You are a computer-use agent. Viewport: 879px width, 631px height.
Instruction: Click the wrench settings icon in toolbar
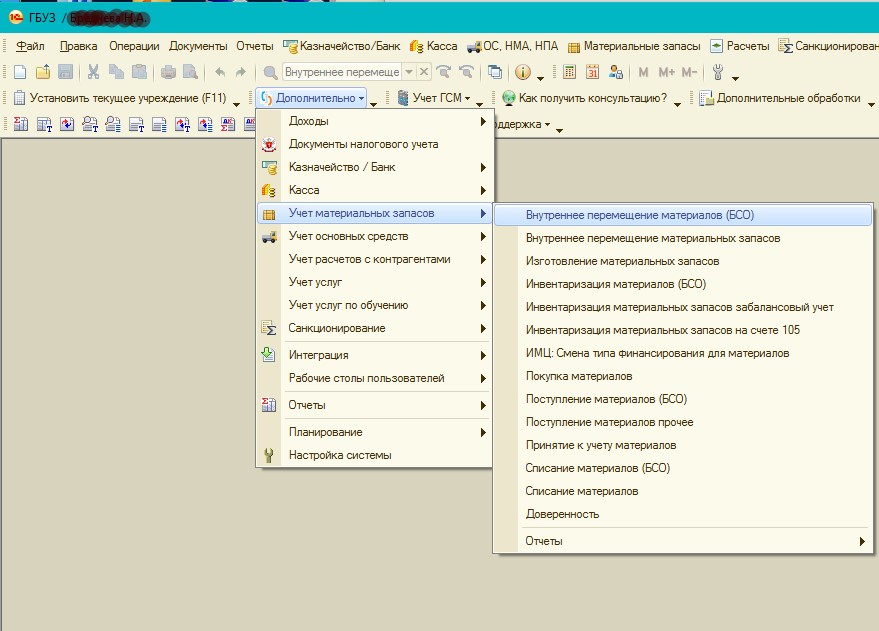point(717,72)
